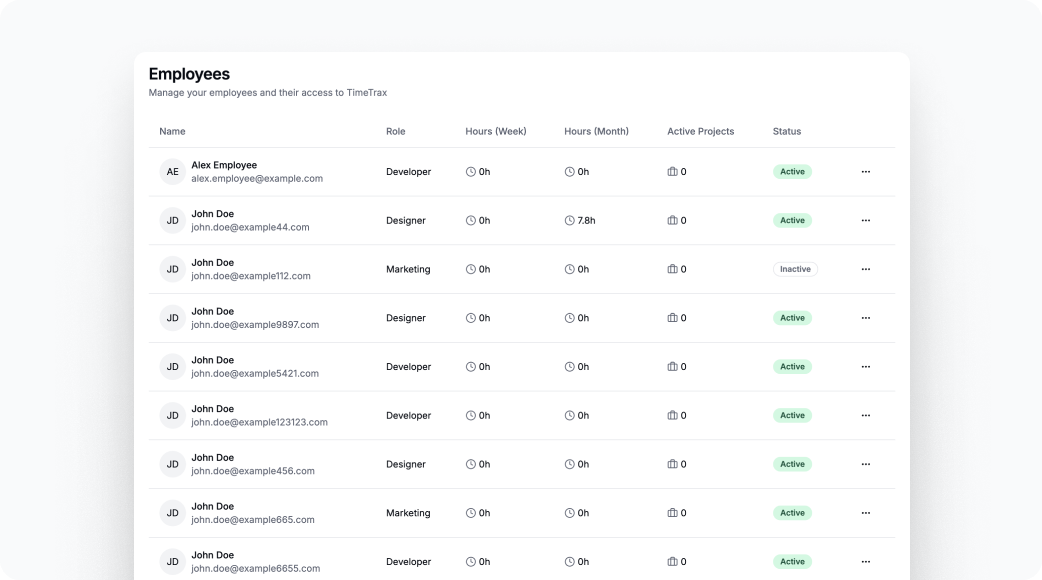1042x580 pixels.
Task: Click Active badge in john.doe@example44.com row
Action: 792,221
